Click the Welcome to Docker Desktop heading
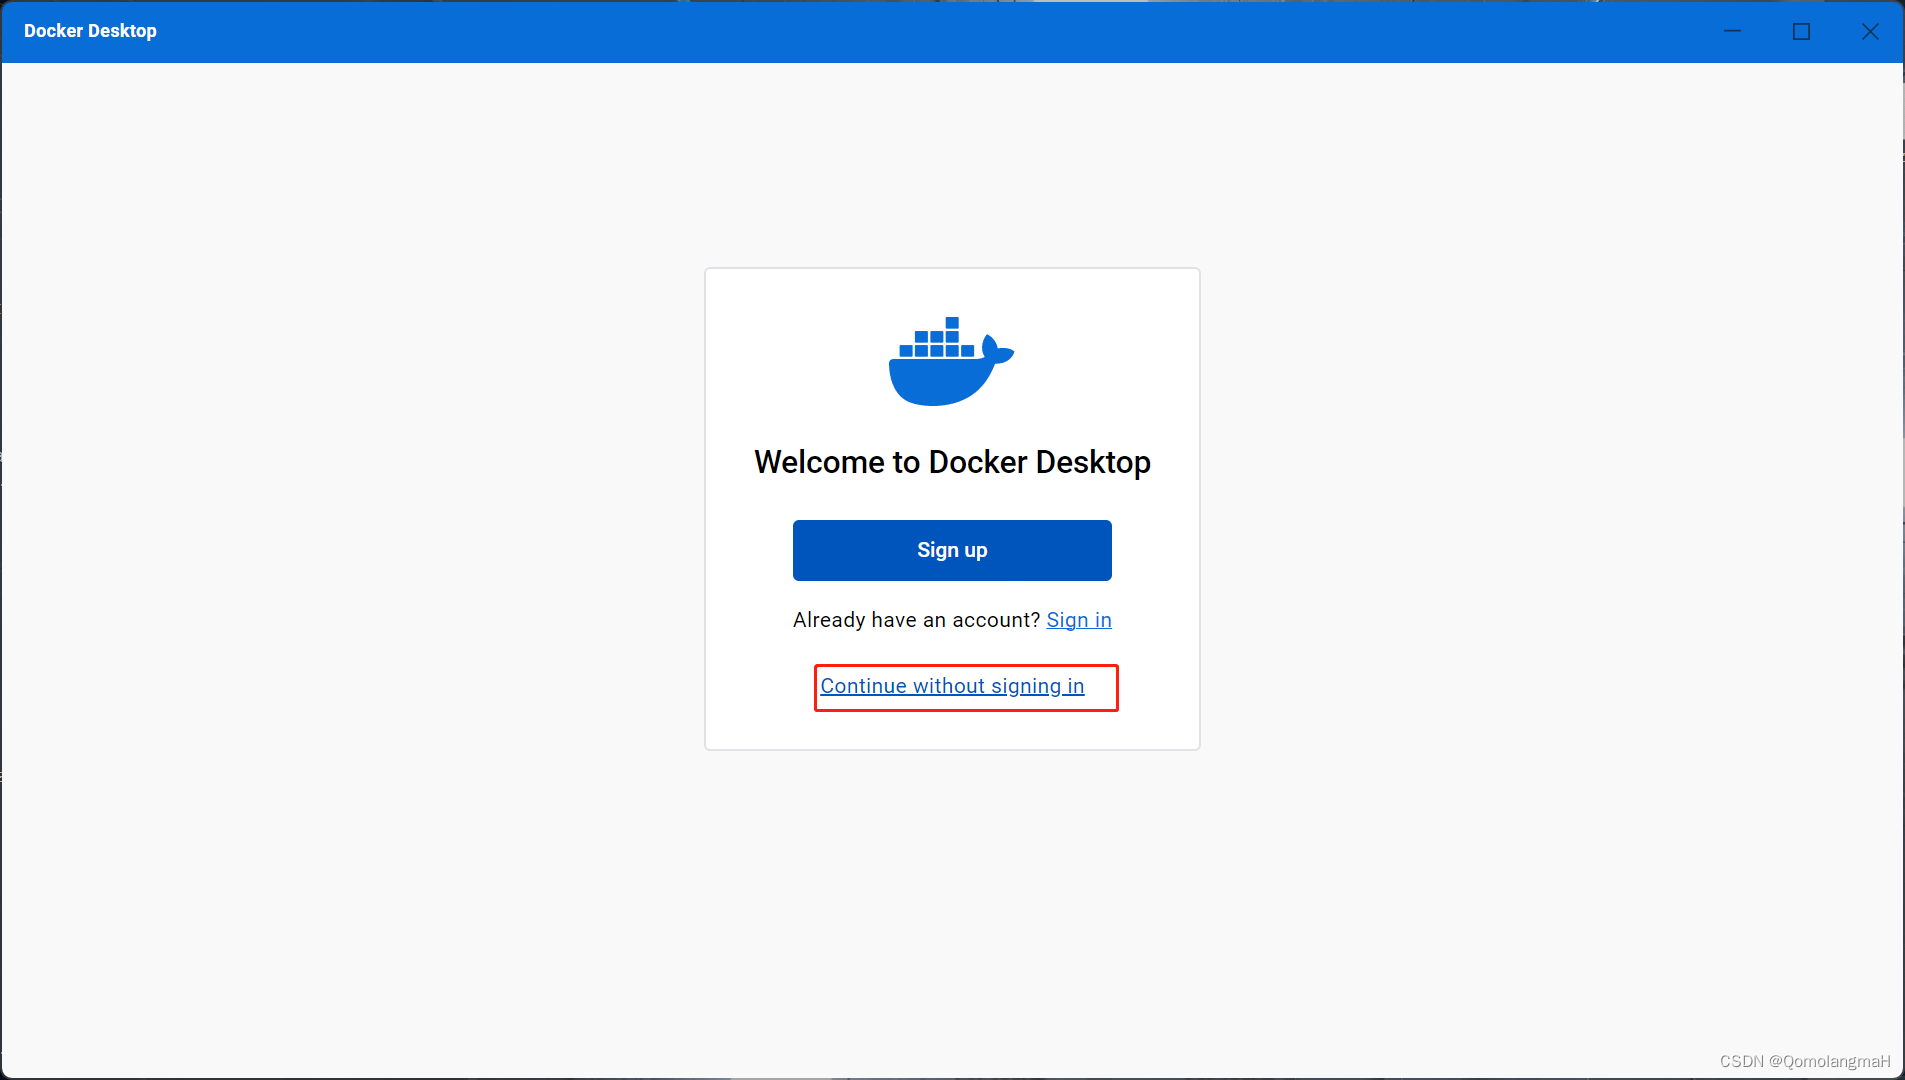Image resolution: width=1905 pixels, height=1080 pixels. coord(952,462)
